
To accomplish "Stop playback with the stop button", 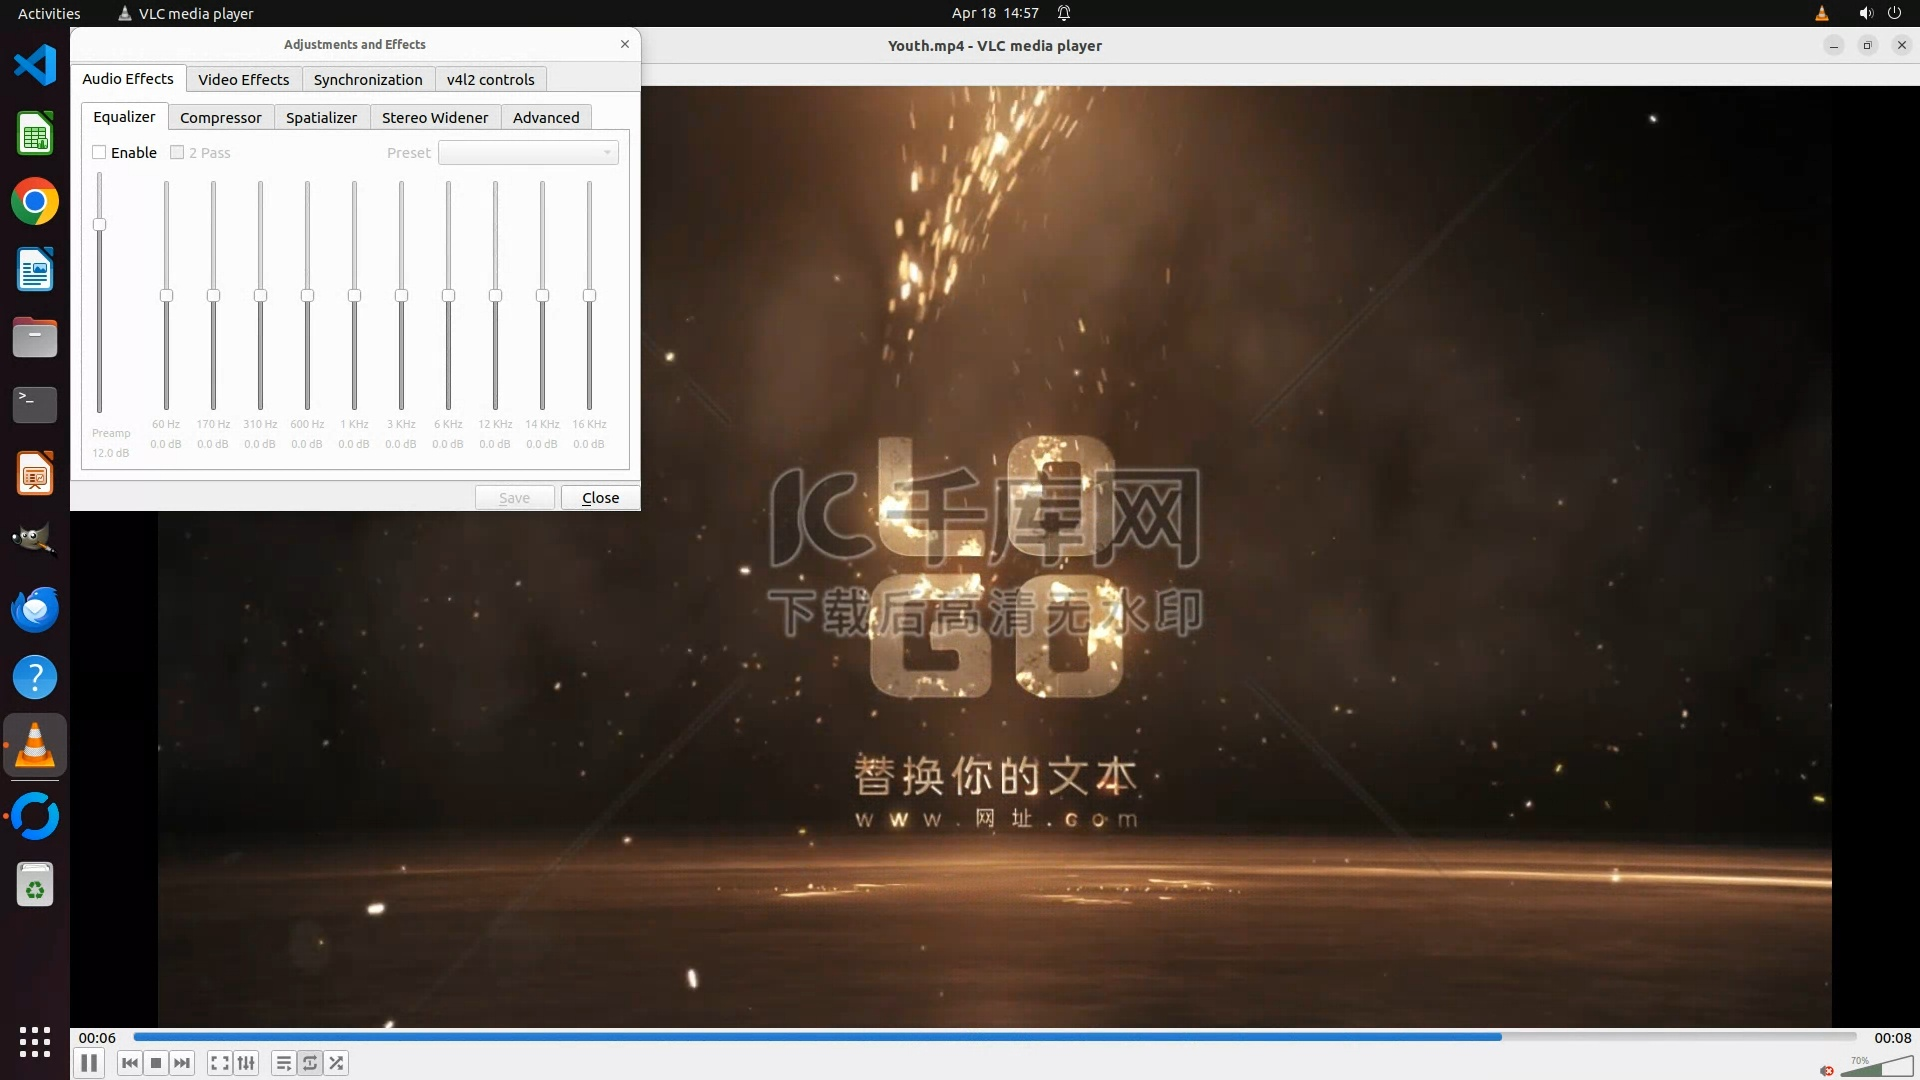I will [156, 1063].
